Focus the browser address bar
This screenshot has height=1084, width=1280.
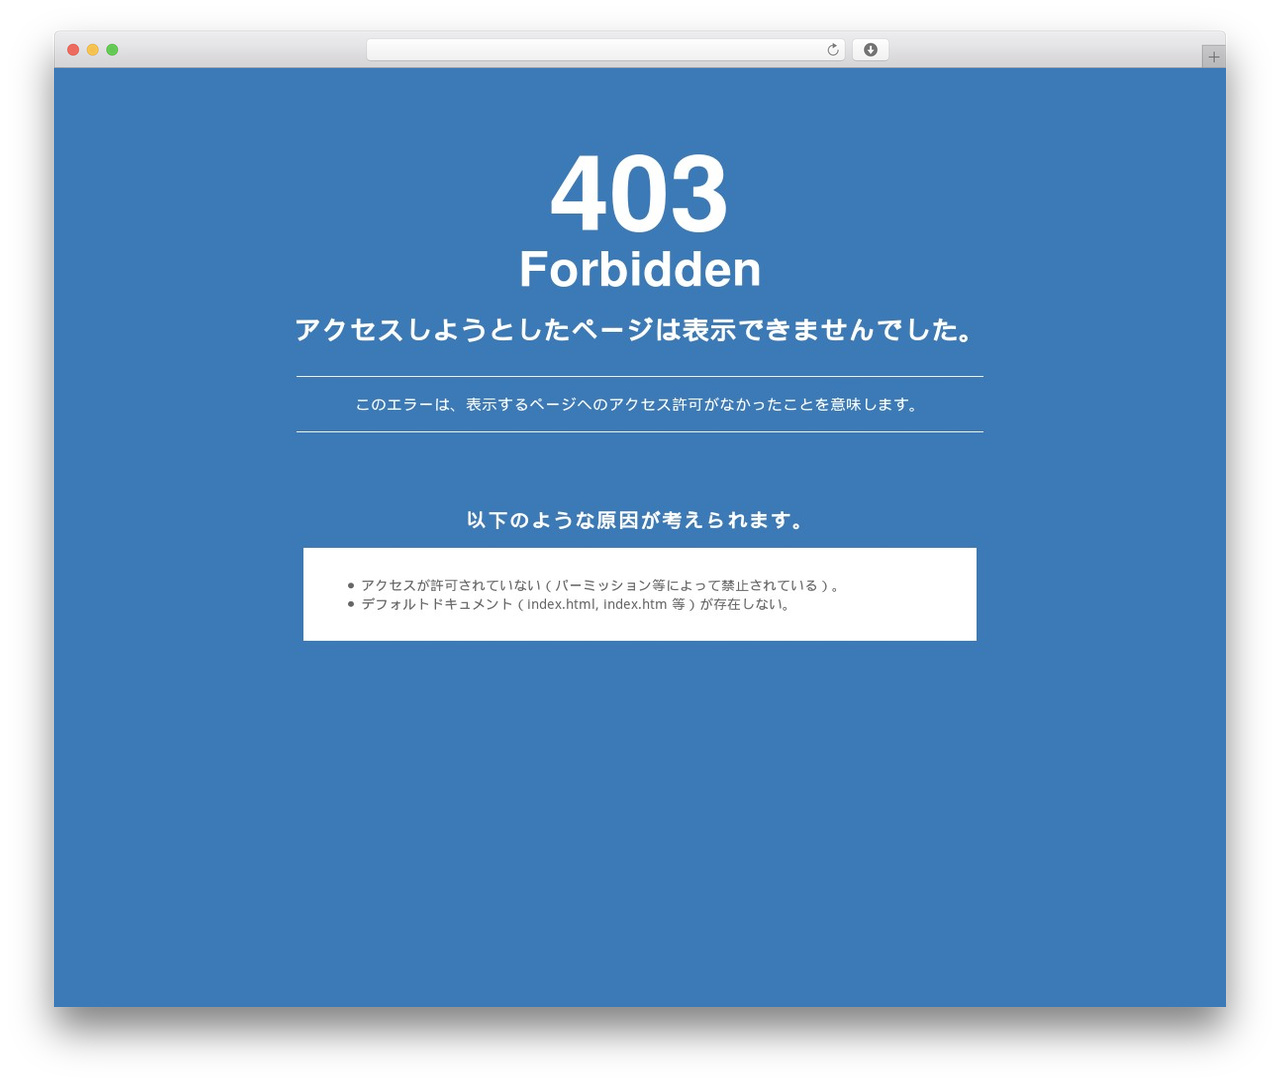click(605, 50)
